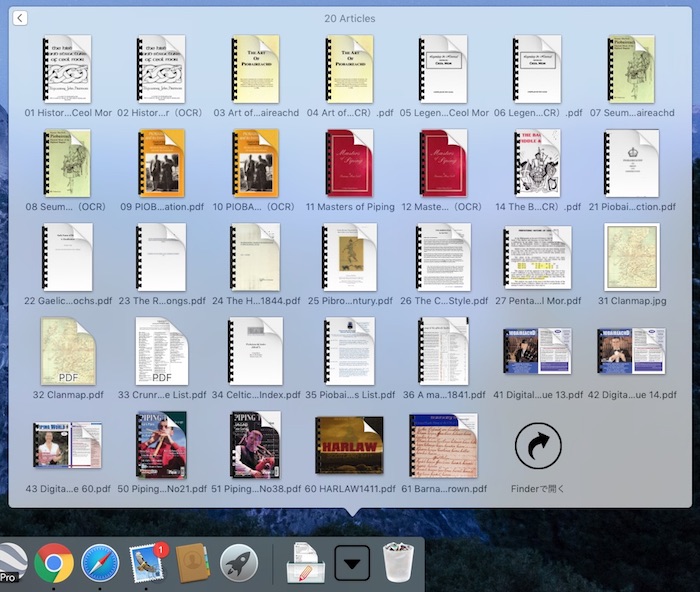Open 43 Digita...e 60.pdf magazine
Image resolution: width=700 pixels, height=592 pixels.
click(67, 445)
